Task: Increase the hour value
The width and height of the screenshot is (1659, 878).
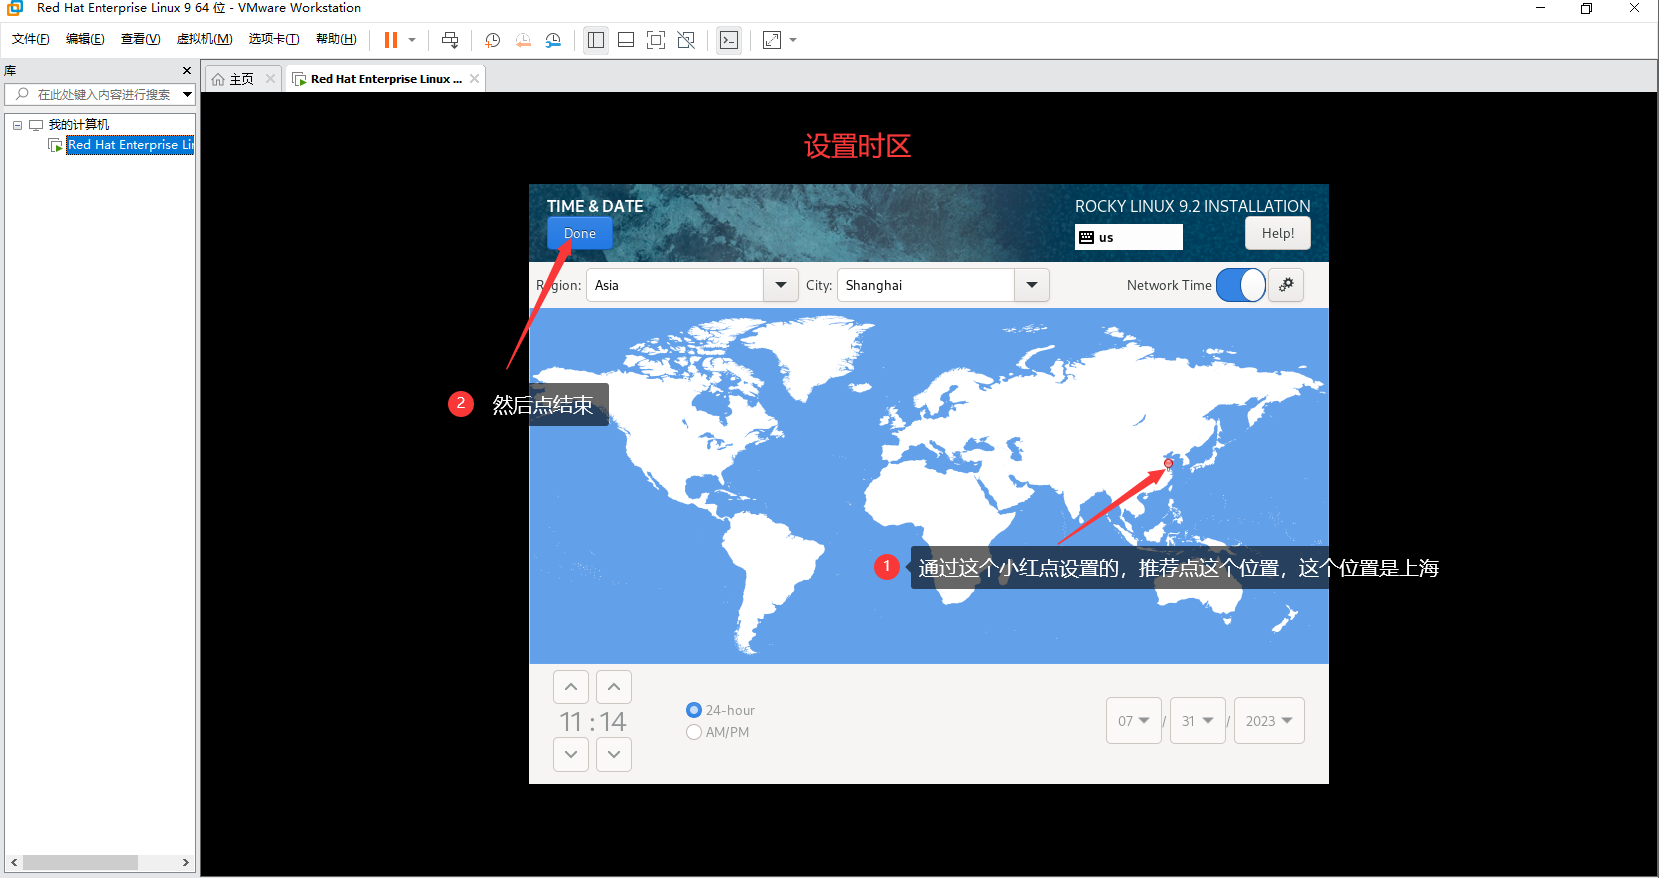Action: click(571, 687)
